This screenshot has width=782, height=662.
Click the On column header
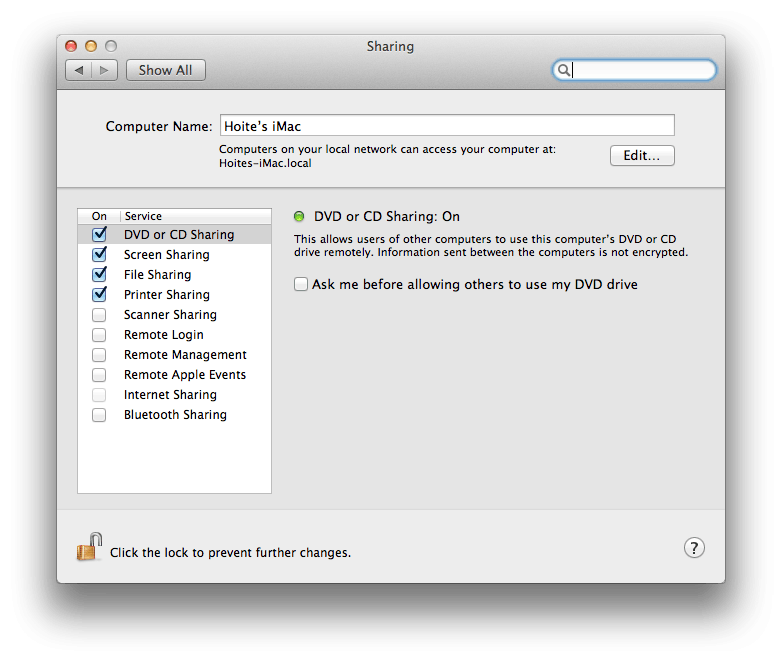tap(99, 216)
